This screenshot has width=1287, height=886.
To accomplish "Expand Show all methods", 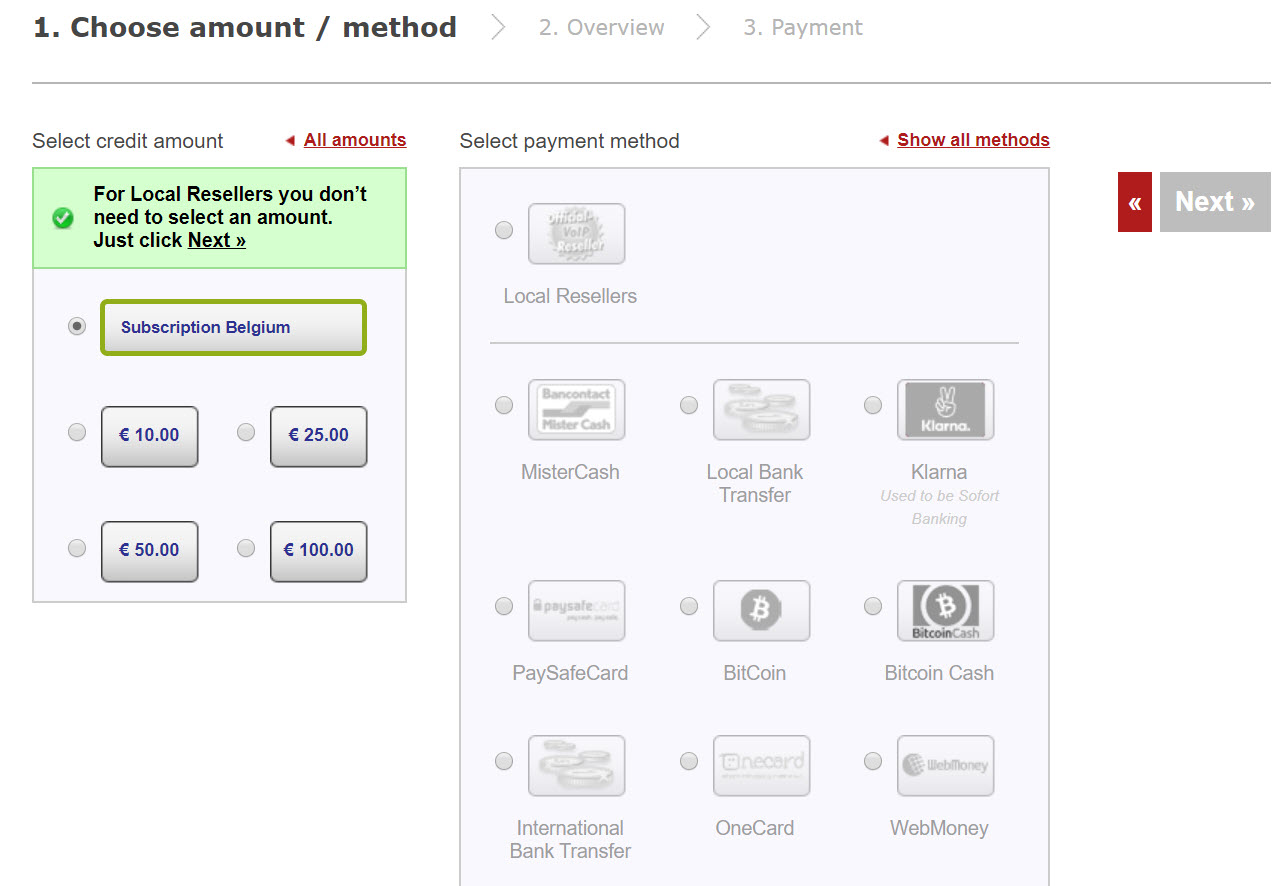I will [973, 140].
